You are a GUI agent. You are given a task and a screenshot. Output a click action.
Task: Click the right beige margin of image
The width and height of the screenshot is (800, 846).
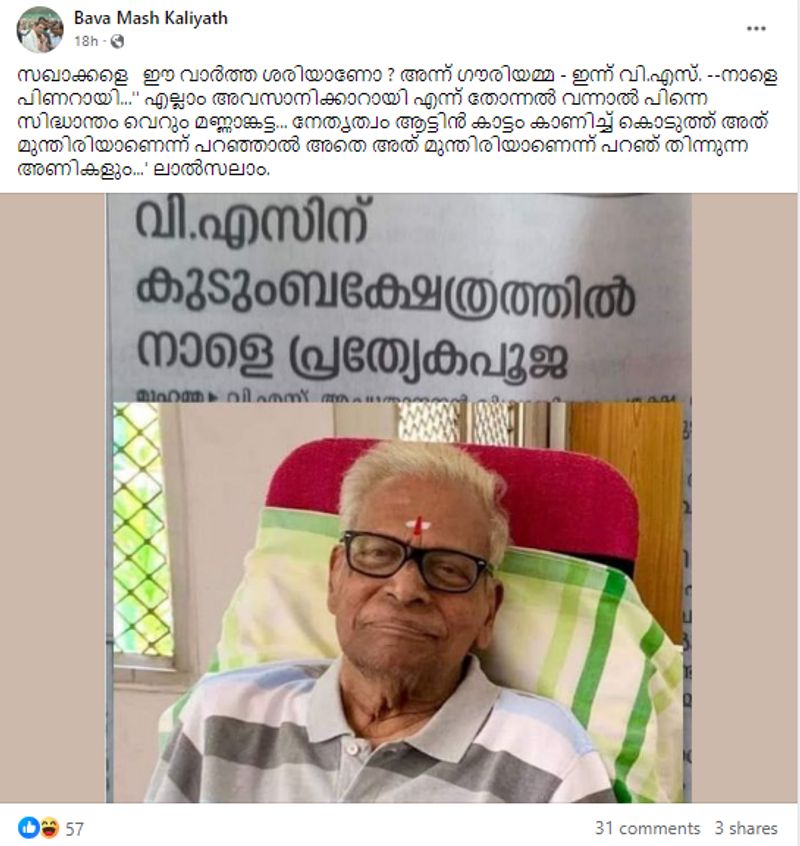point(744,497)
